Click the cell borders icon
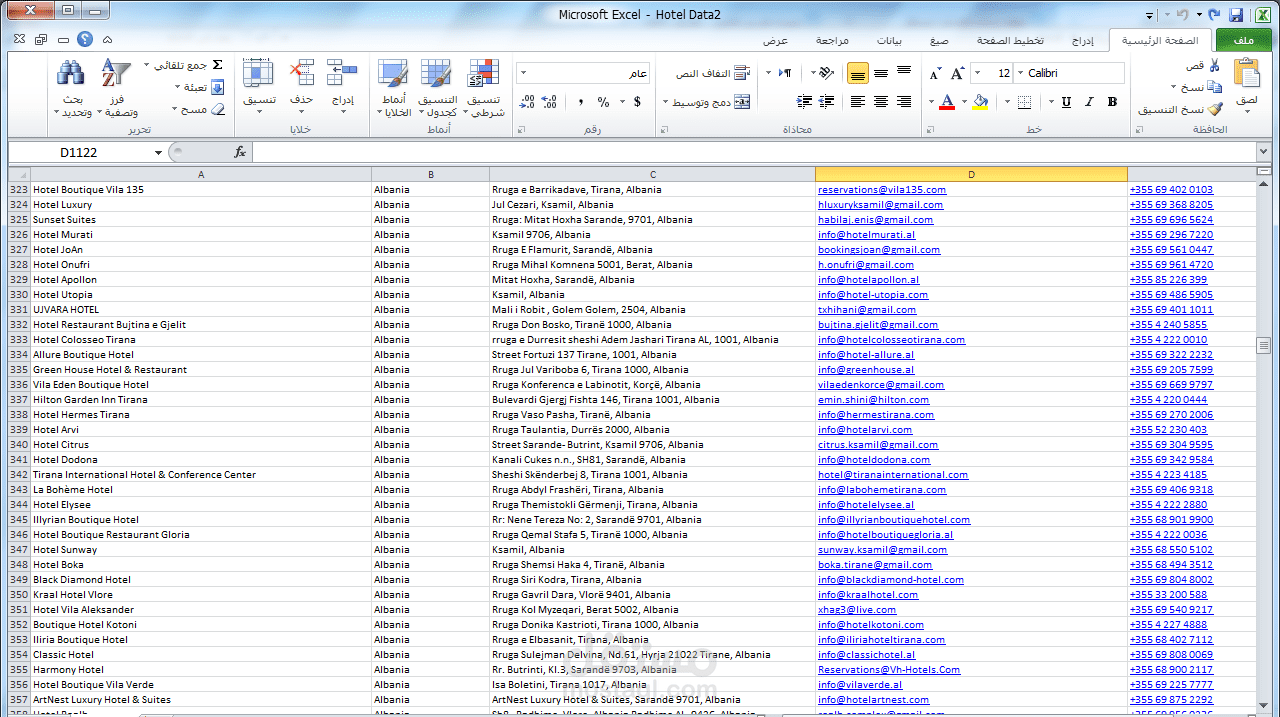This screenshot has height=717, width=1280. tap(1026, 102)
